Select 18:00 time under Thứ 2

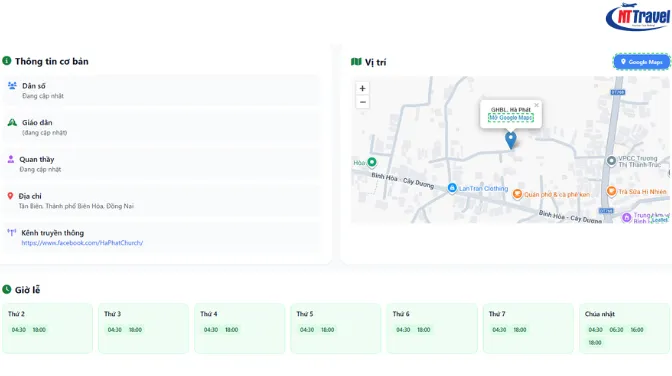[39, 330]
